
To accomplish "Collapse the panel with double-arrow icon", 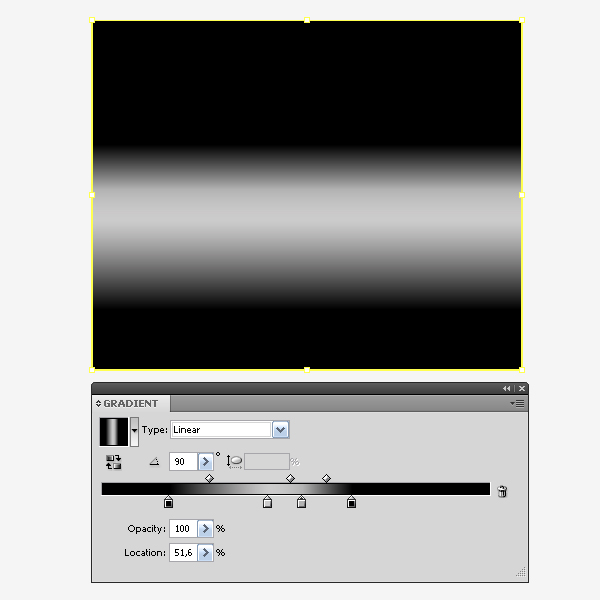I will tap(506, 388).
